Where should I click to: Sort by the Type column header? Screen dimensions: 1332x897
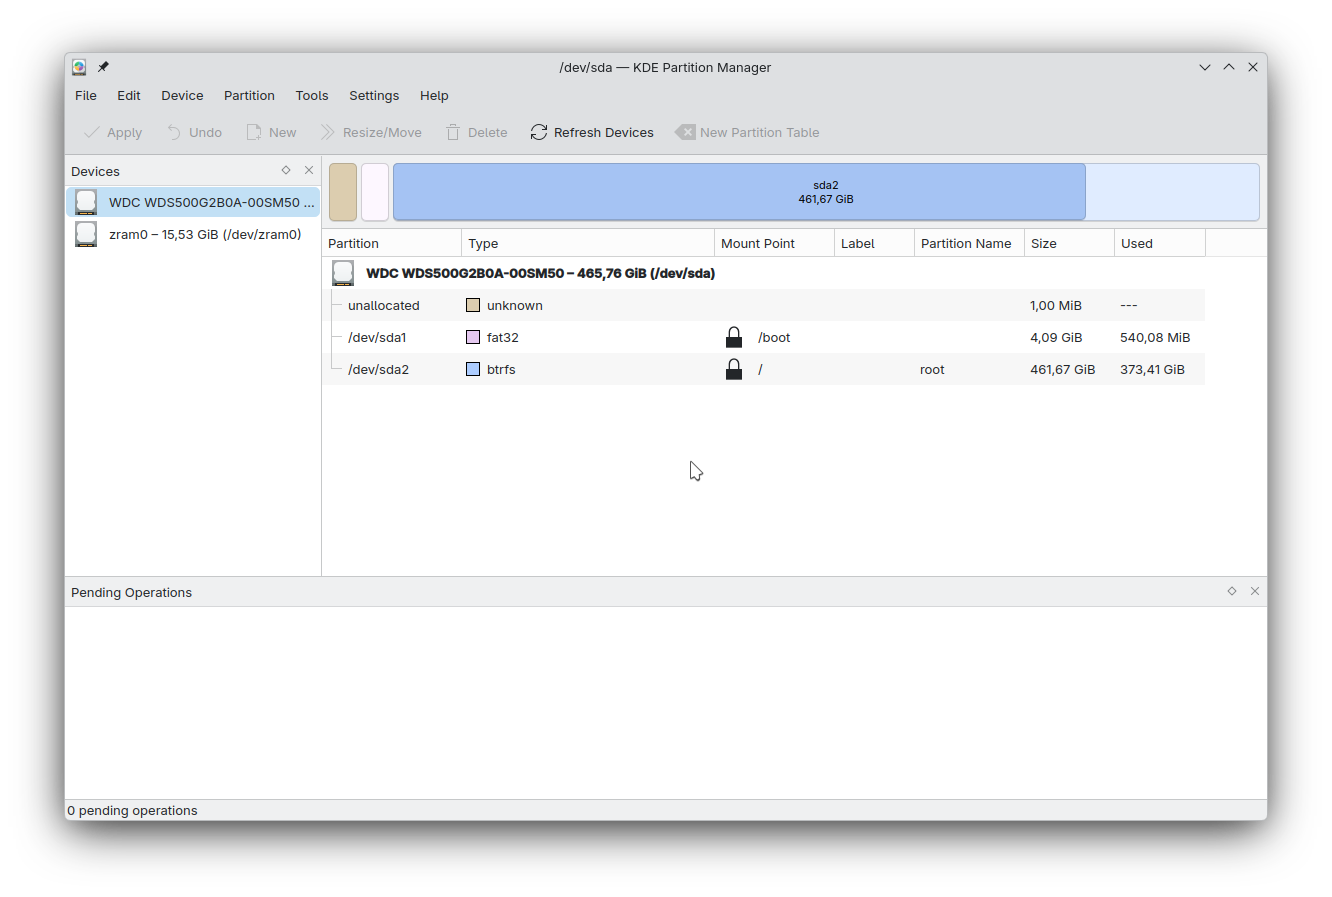tap(588, 243)
